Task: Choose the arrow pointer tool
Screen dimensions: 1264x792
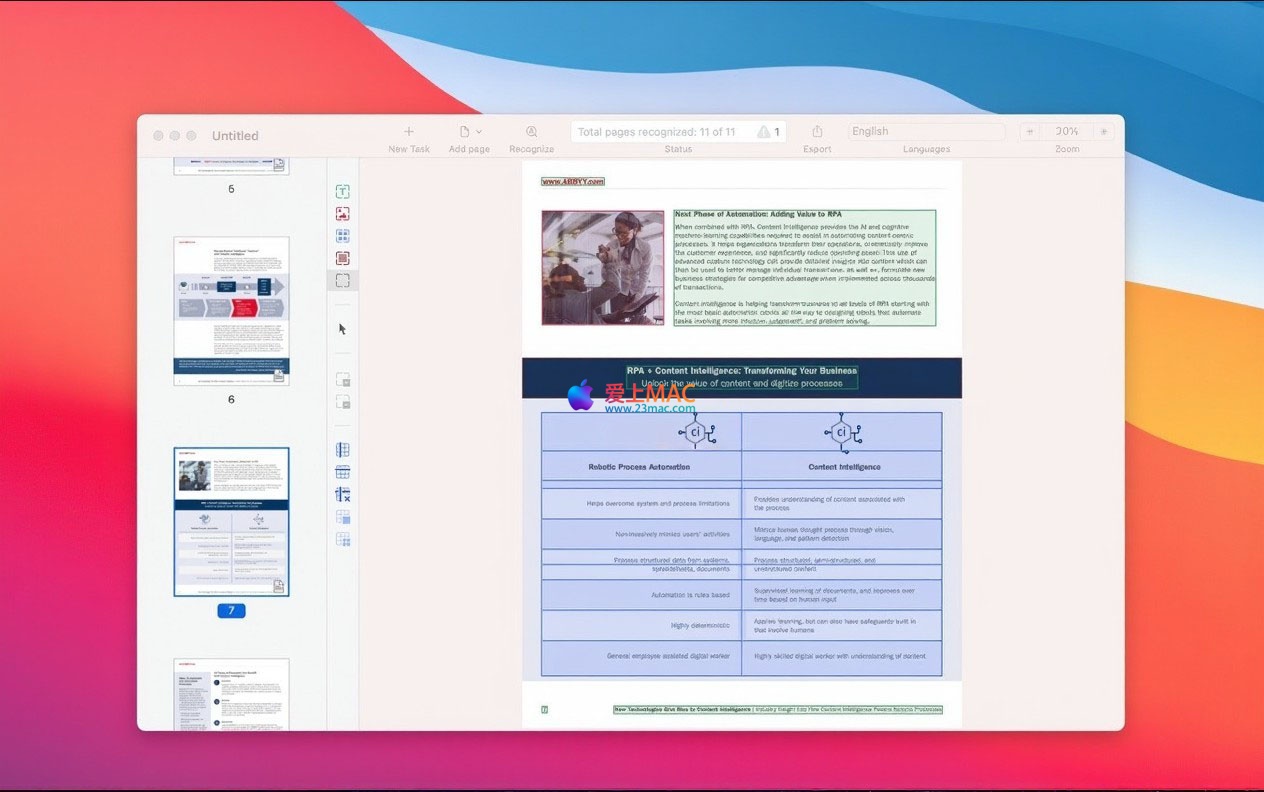Action: coord(342,329)
